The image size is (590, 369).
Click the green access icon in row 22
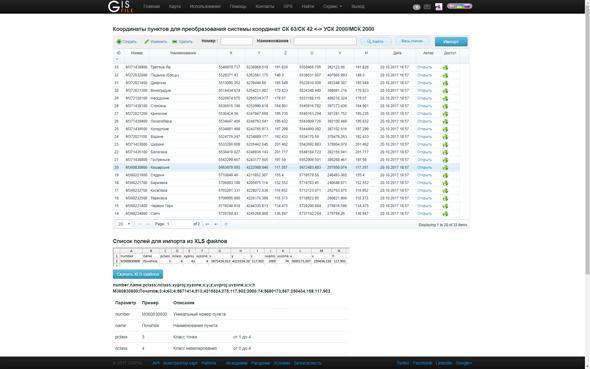point(445,152)
